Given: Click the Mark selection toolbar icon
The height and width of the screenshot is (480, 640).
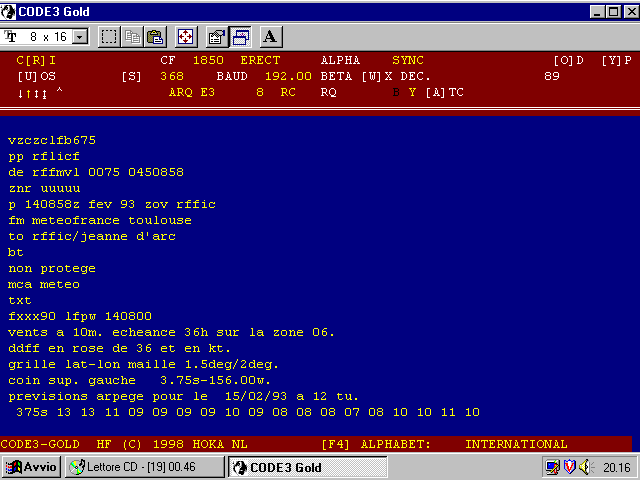Looking at the screenshot, I should click(x=110, y=37).
